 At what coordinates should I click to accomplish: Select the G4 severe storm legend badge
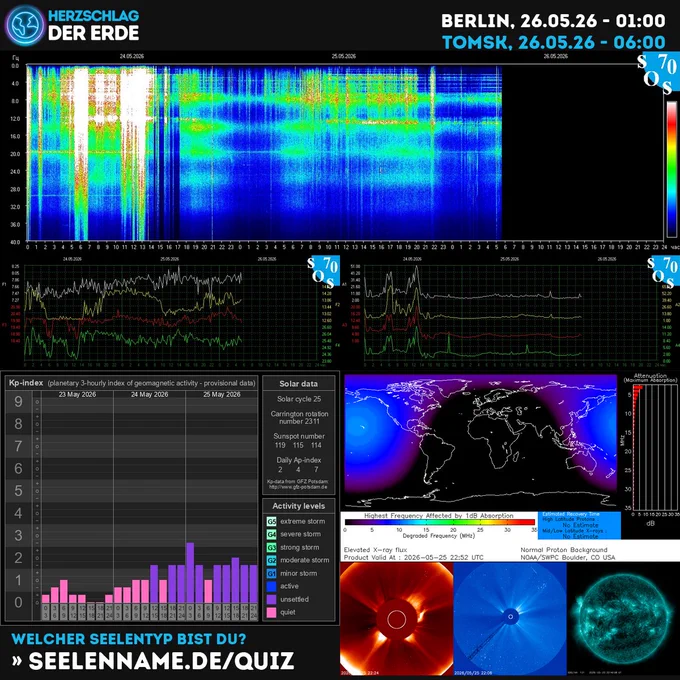pyautogui.click(x=271, y=534)
